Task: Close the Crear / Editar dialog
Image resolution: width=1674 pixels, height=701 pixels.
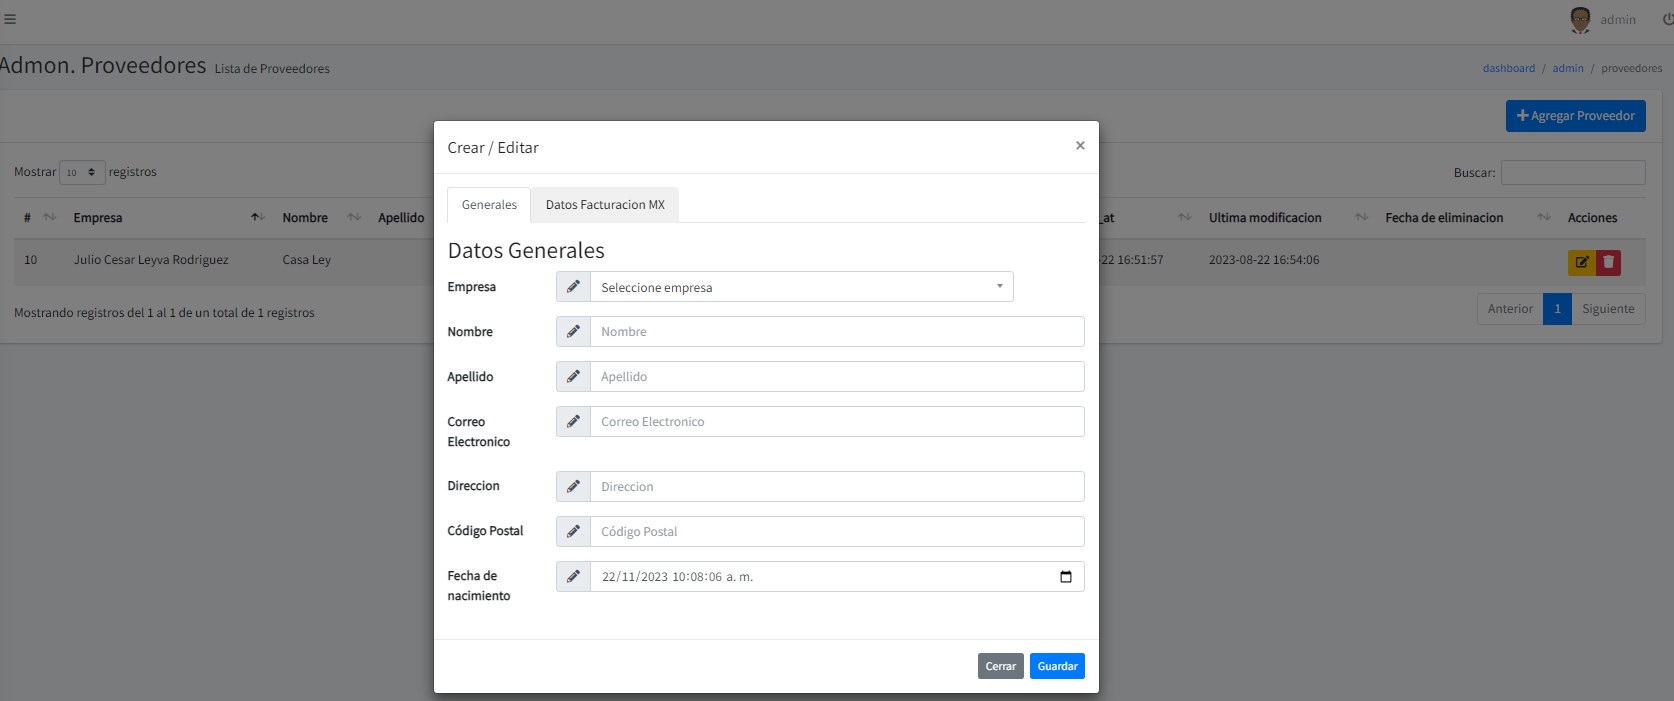Action: pos(1080,146)
